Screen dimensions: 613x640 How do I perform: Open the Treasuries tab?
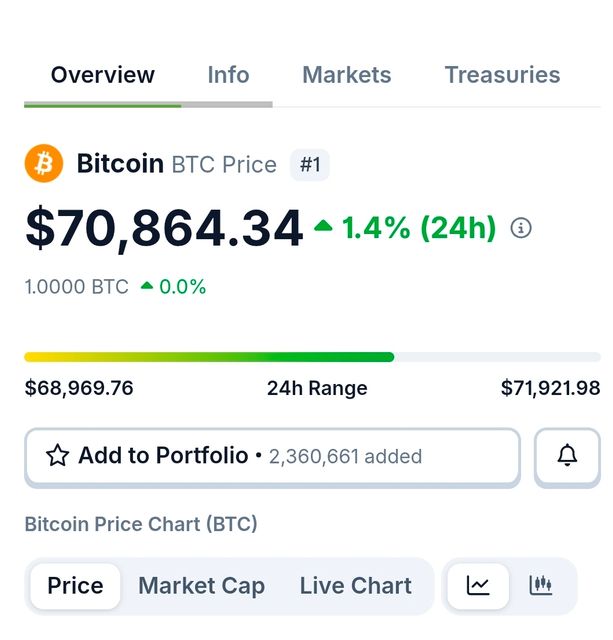coord(502,75)
